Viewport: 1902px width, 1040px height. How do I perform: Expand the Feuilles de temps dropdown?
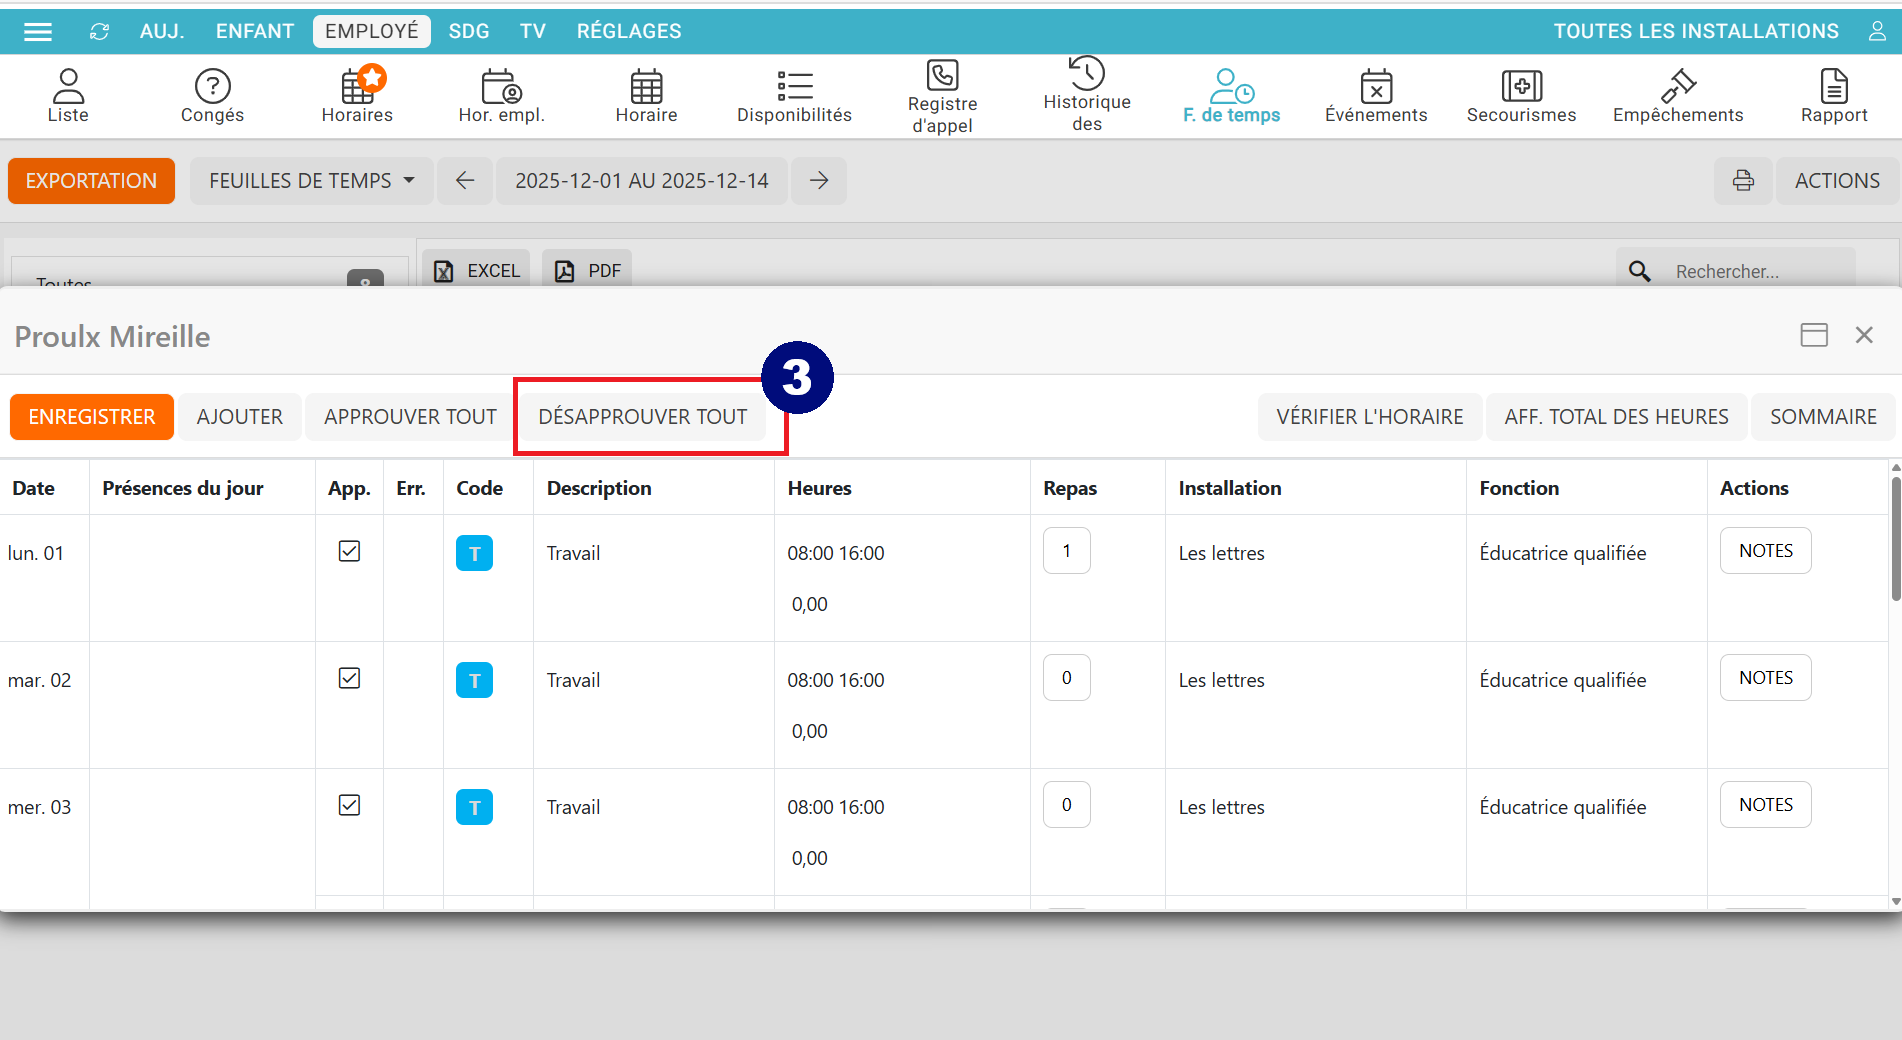(311, 181)
